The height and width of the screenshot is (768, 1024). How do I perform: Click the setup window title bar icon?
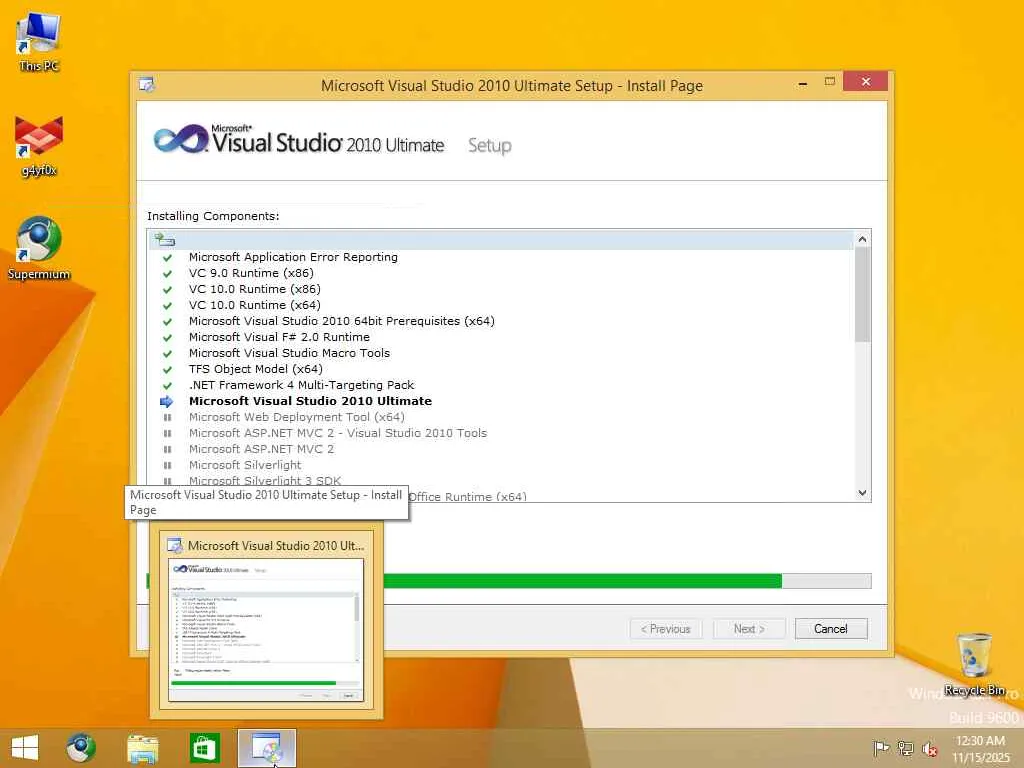[147, 85]
